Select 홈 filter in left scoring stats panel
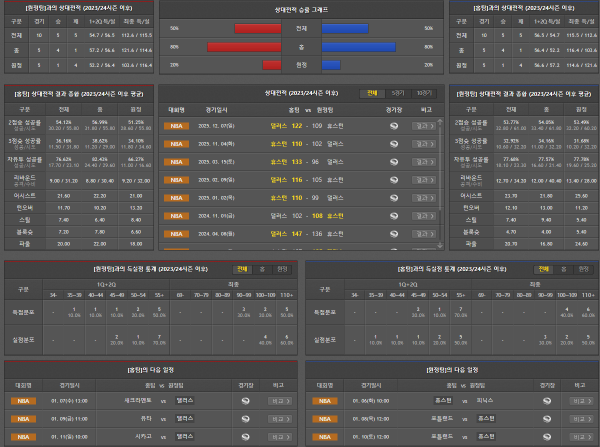Image resolution: width=600 pixels, height=447 pixels. (x=261, y=269)
